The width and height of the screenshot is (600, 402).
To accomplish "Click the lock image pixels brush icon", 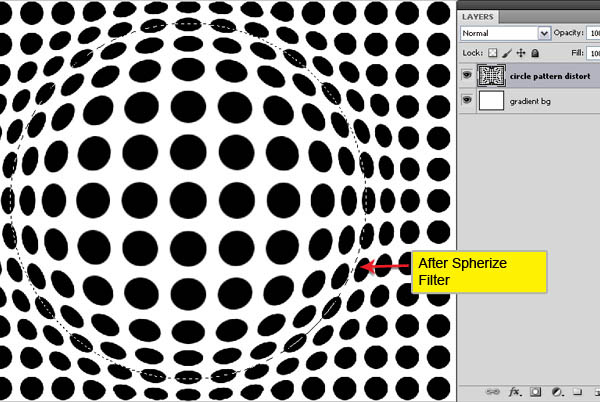I will [509, 52].
